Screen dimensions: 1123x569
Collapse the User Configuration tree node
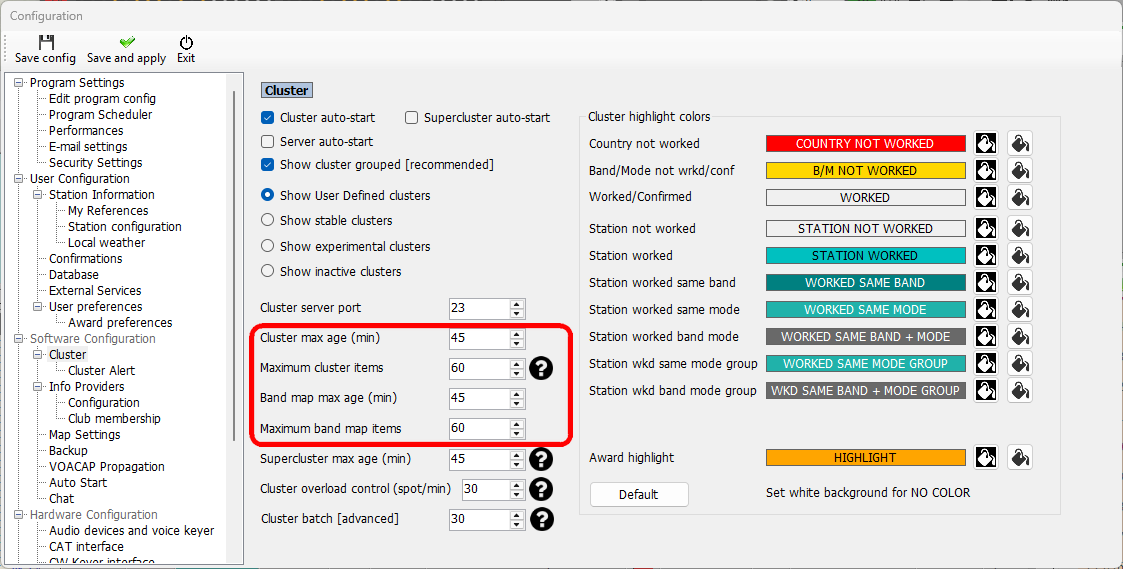[x=19, y=178]
